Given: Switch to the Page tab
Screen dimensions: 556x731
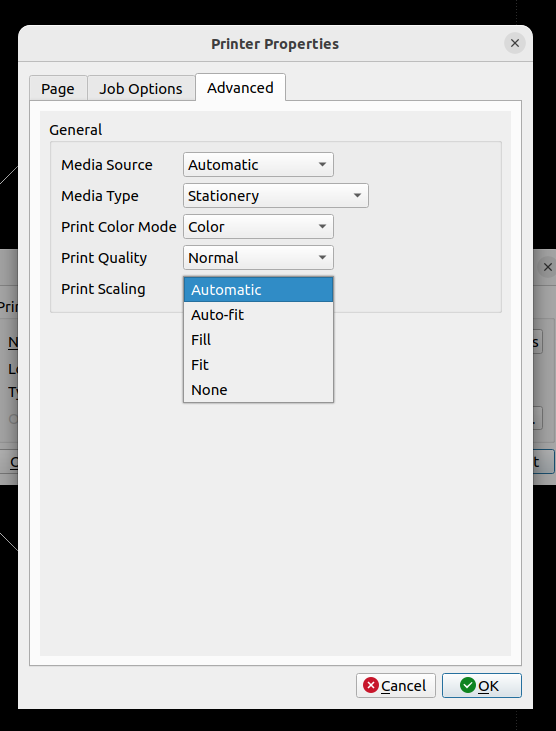Looking at the screenshot, I should click(x=58, y=88).
